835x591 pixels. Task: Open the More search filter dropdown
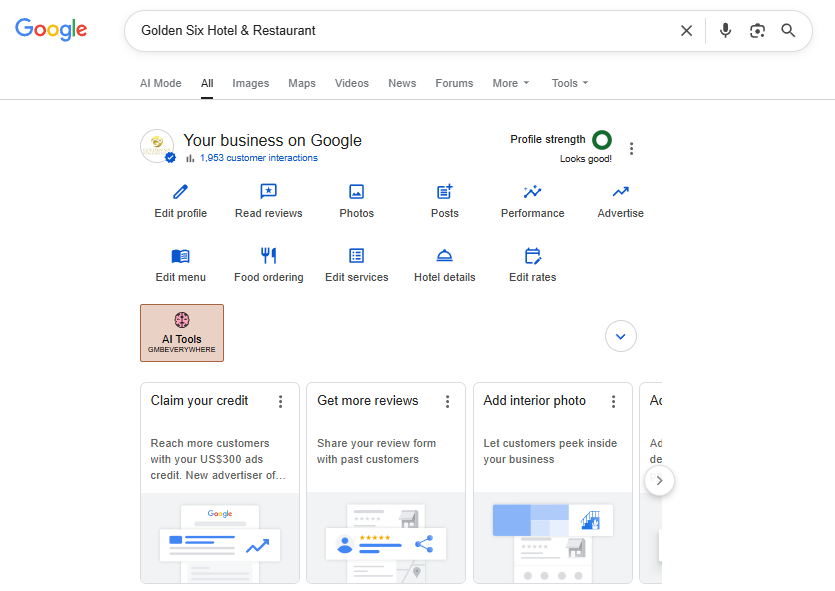[x=511, y=83]
